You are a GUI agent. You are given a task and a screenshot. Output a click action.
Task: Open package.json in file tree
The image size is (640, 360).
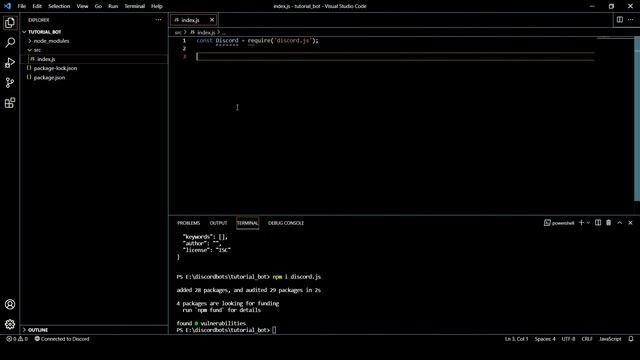click(49, 78)
